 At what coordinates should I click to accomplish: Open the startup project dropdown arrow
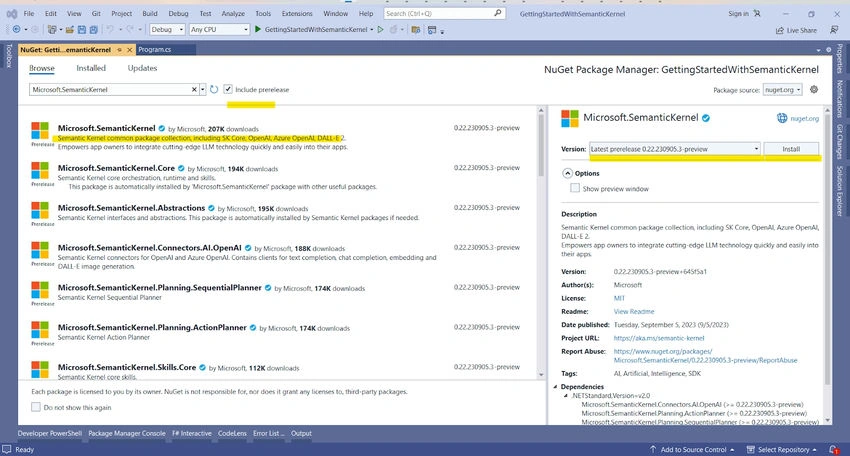tap(372, 30)
